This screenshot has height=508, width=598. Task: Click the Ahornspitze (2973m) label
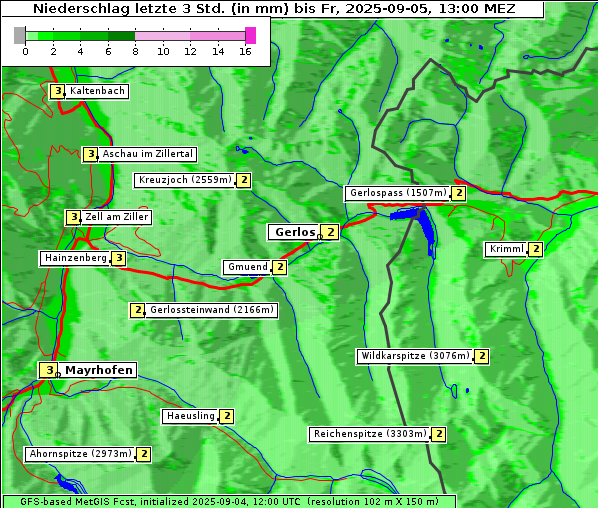click(80, 454)
